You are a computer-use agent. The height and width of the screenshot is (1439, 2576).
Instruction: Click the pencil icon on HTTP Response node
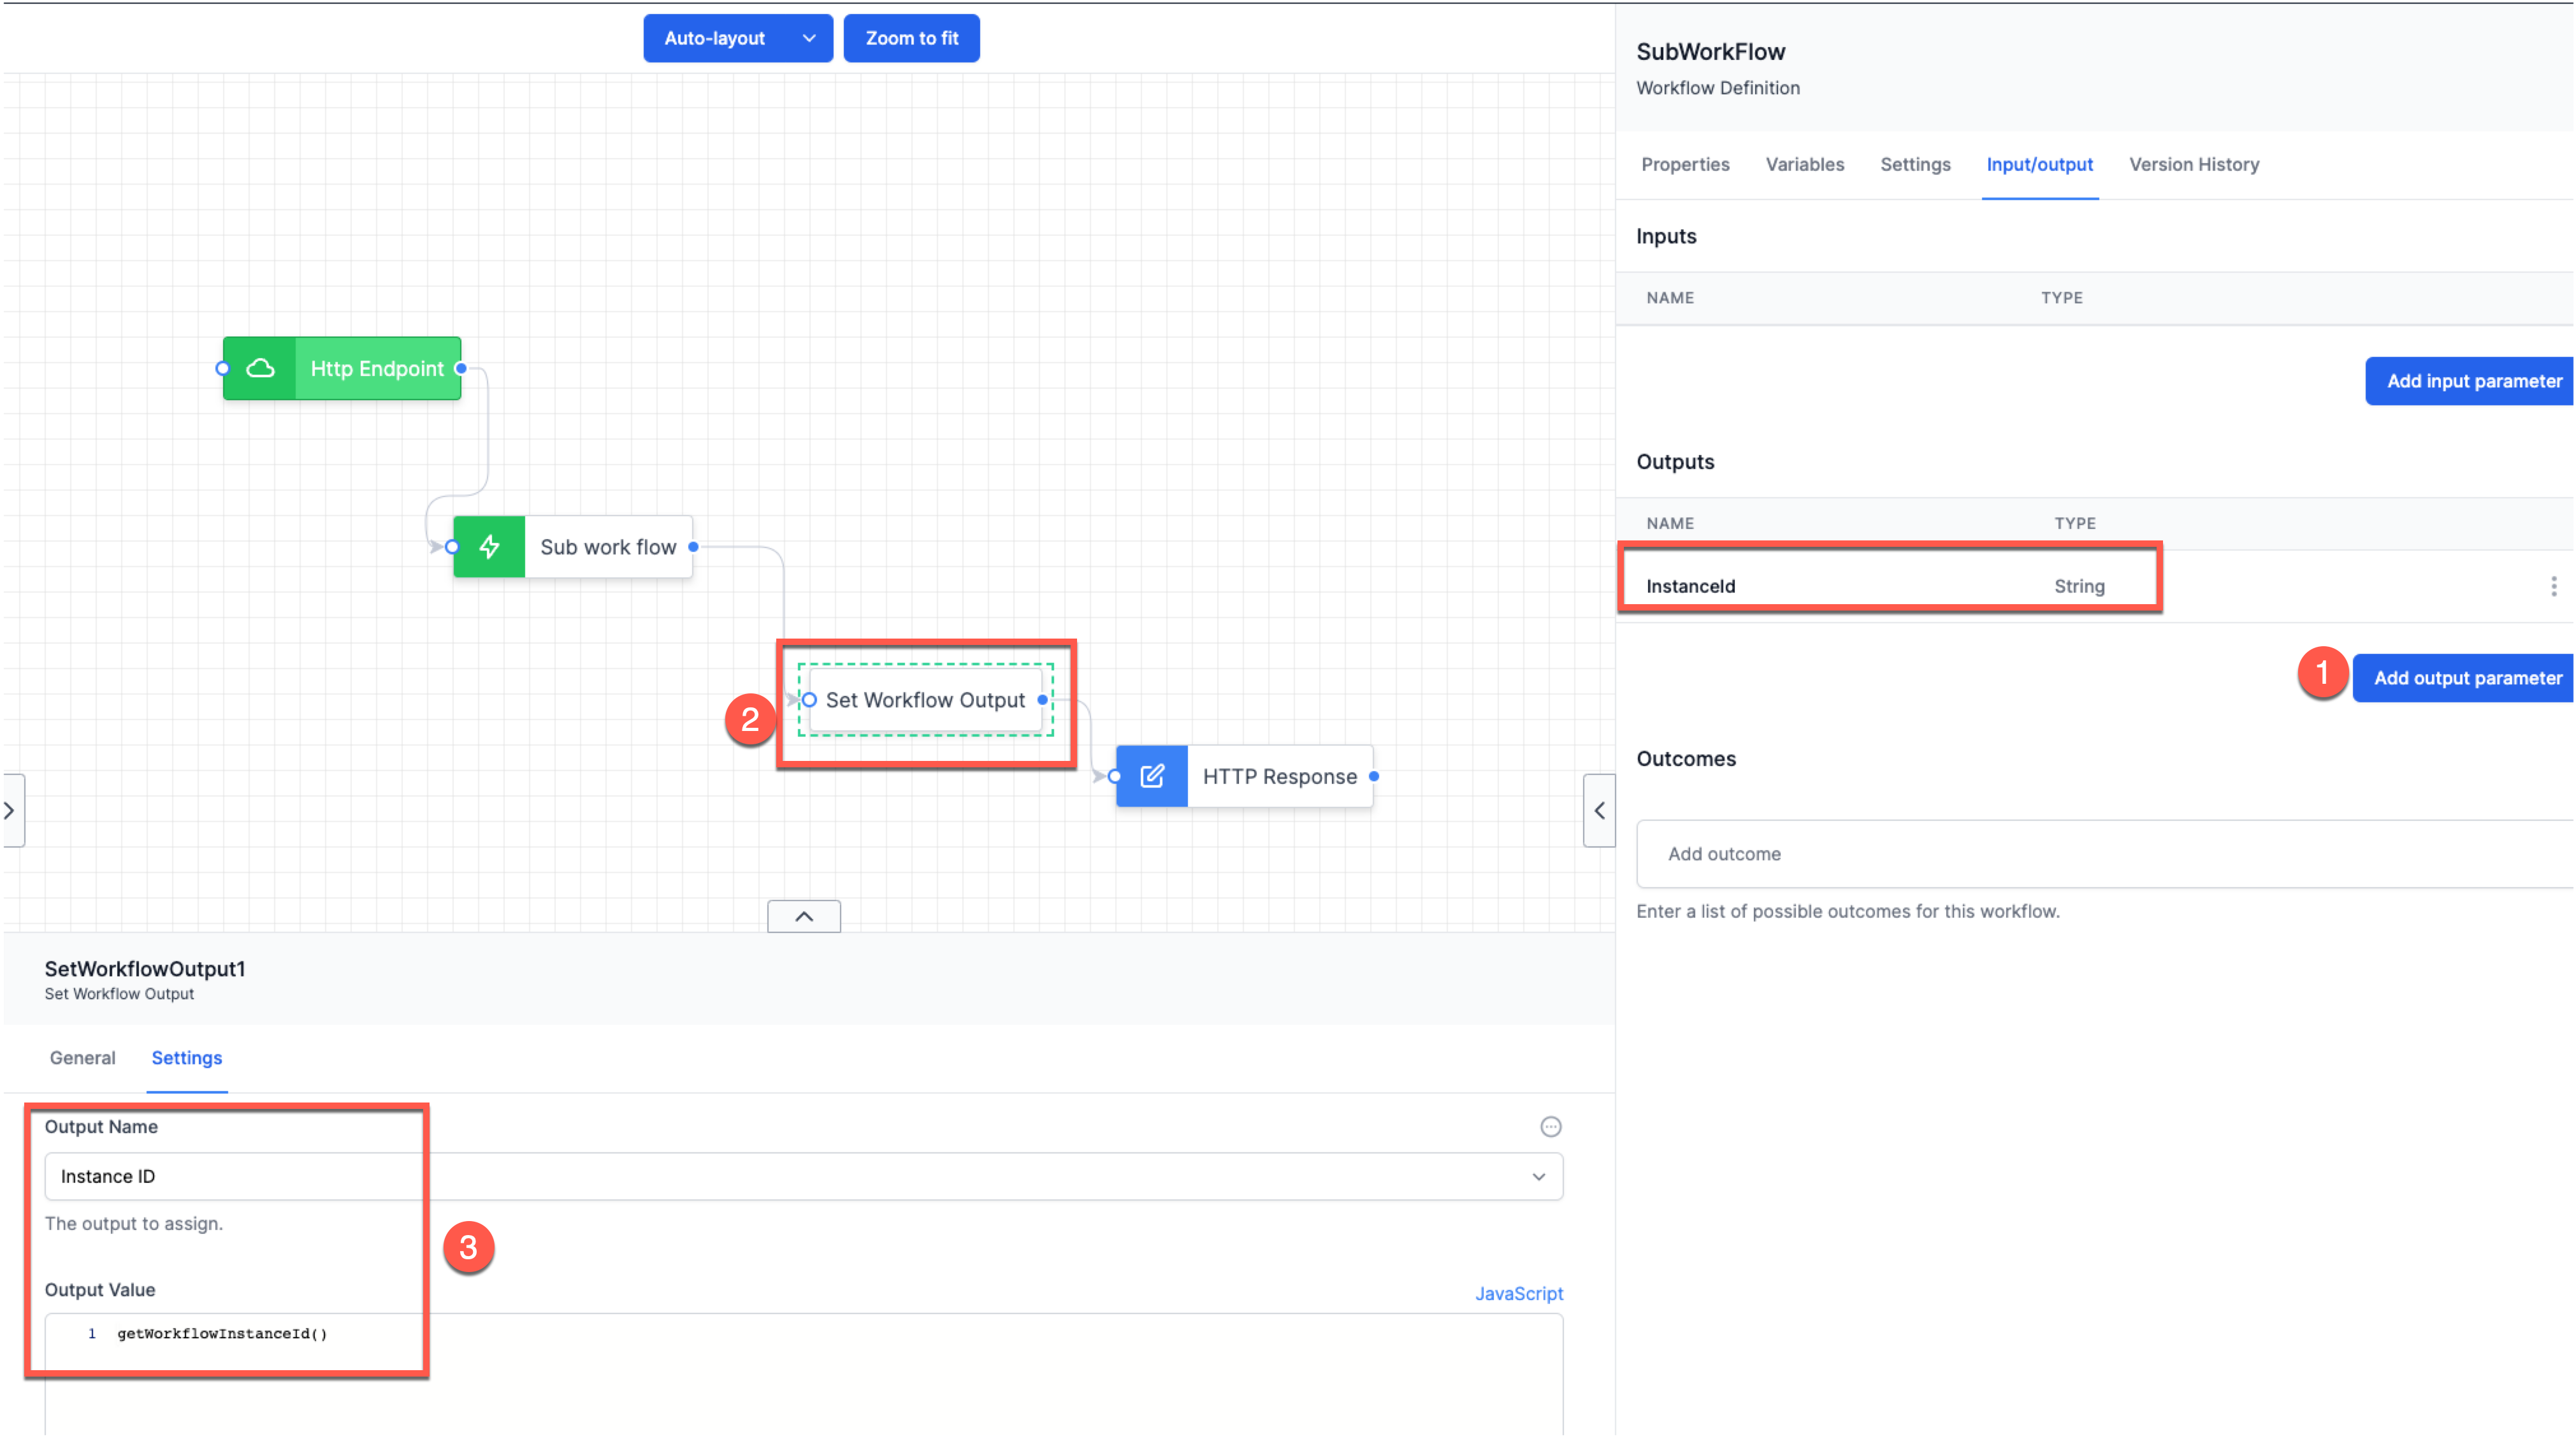1151,776
